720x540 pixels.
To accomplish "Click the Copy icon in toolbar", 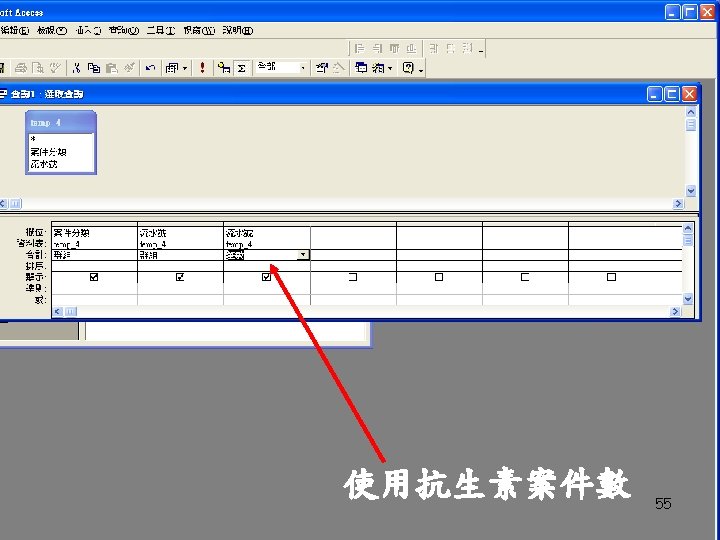I will (94, 68).
